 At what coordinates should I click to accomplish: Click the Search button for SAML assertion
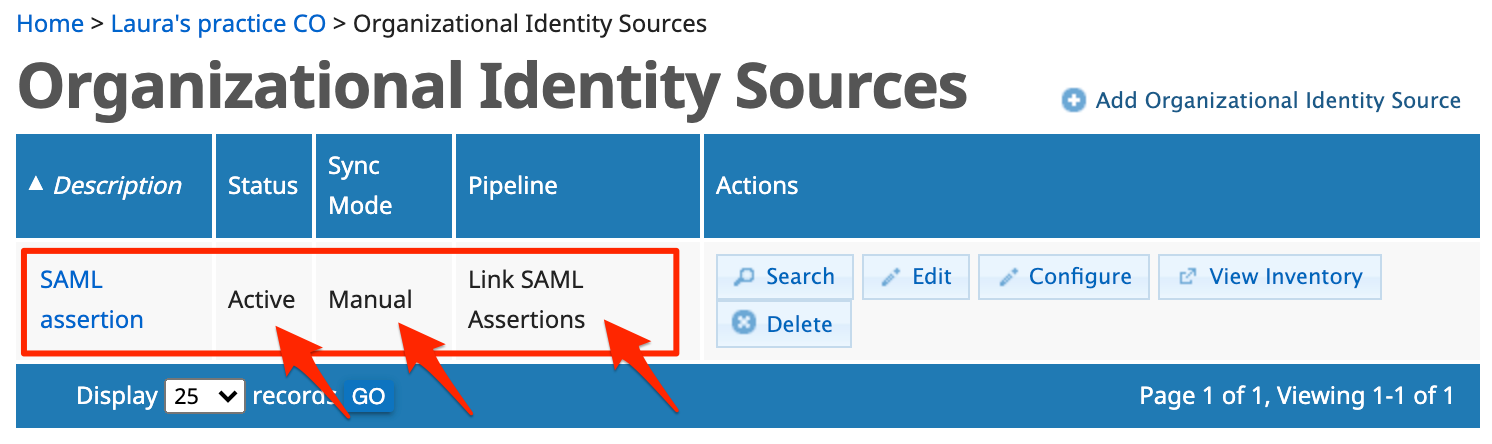click(x=785, y=277)
